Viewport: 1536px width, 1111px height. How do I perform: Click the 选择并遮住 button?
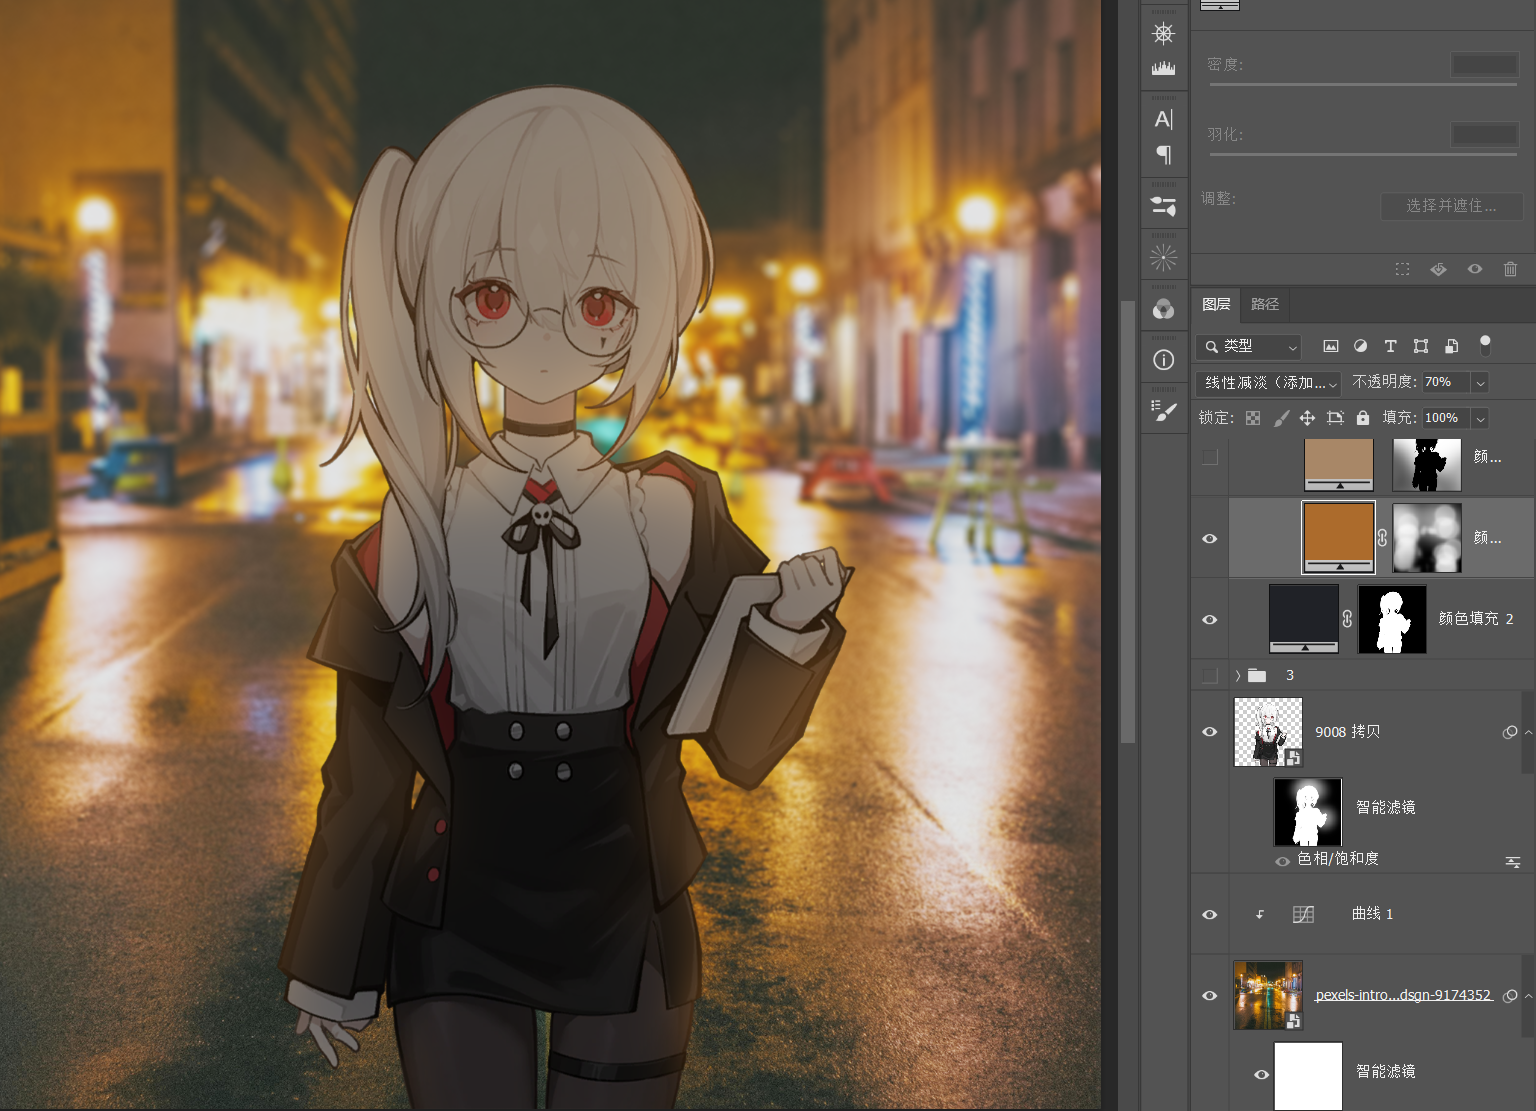tap(1451, 206)
